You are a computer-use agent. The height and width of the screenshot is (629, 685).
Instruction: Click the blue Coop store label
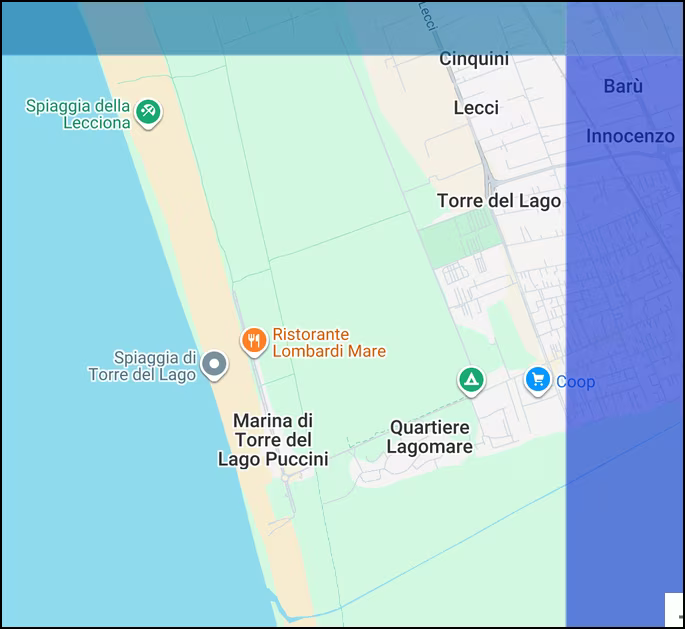[x=576, y=382]
